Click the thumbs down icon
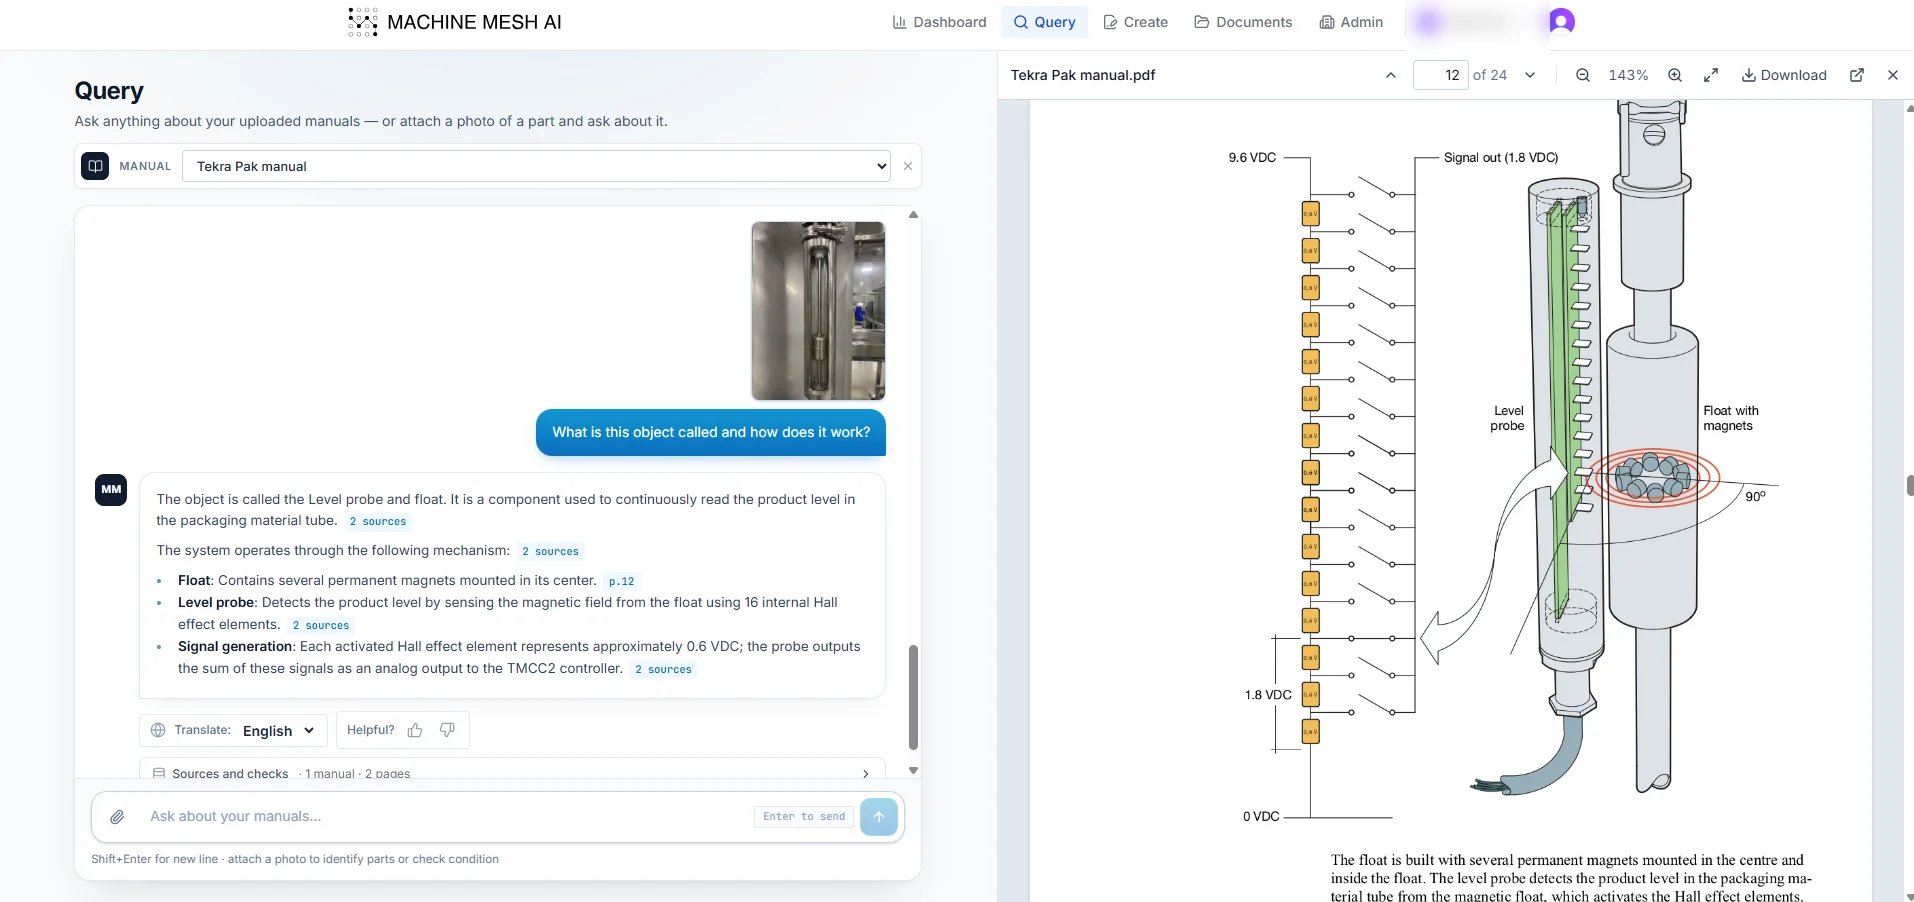1914x902 pixels. pyautogui.click(x=447, y=730)
